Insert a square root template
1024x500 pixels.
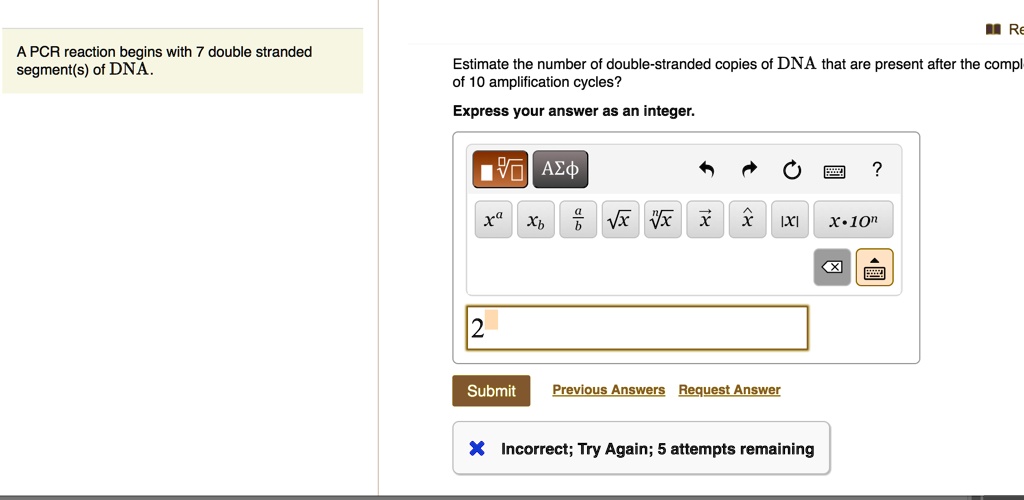[620, 221]
